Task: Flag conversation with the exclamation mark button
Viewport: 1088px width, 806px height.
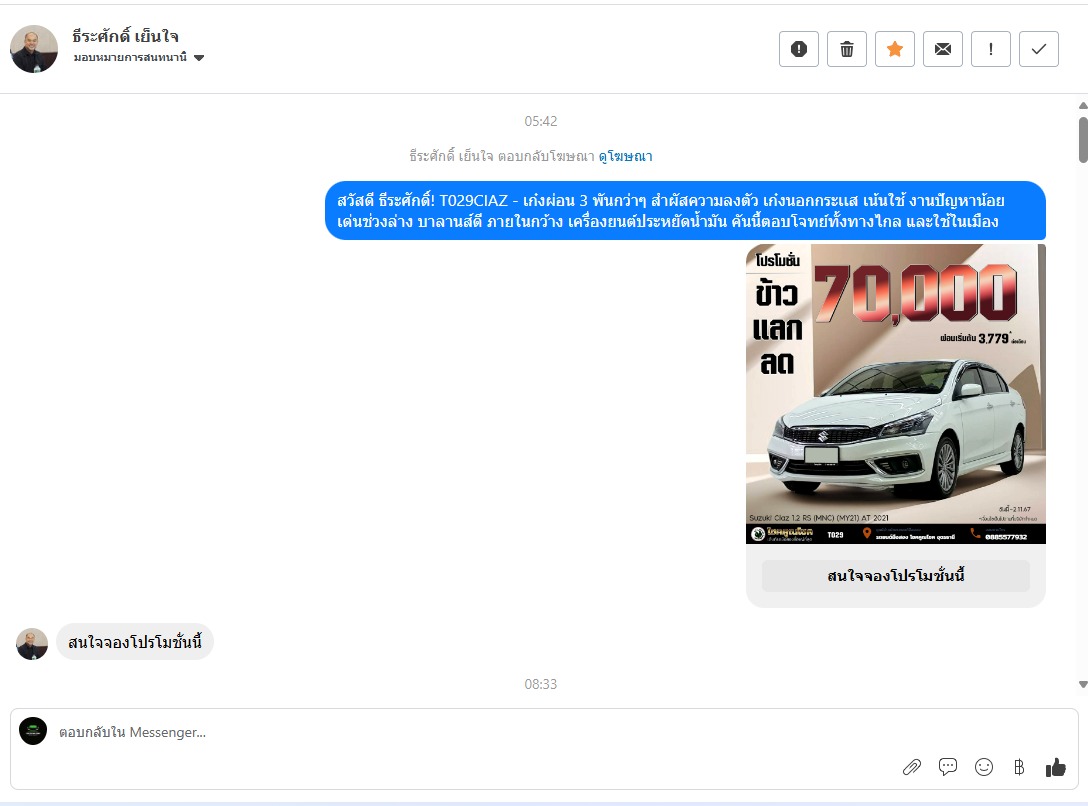Action: (x=990, y=49)
